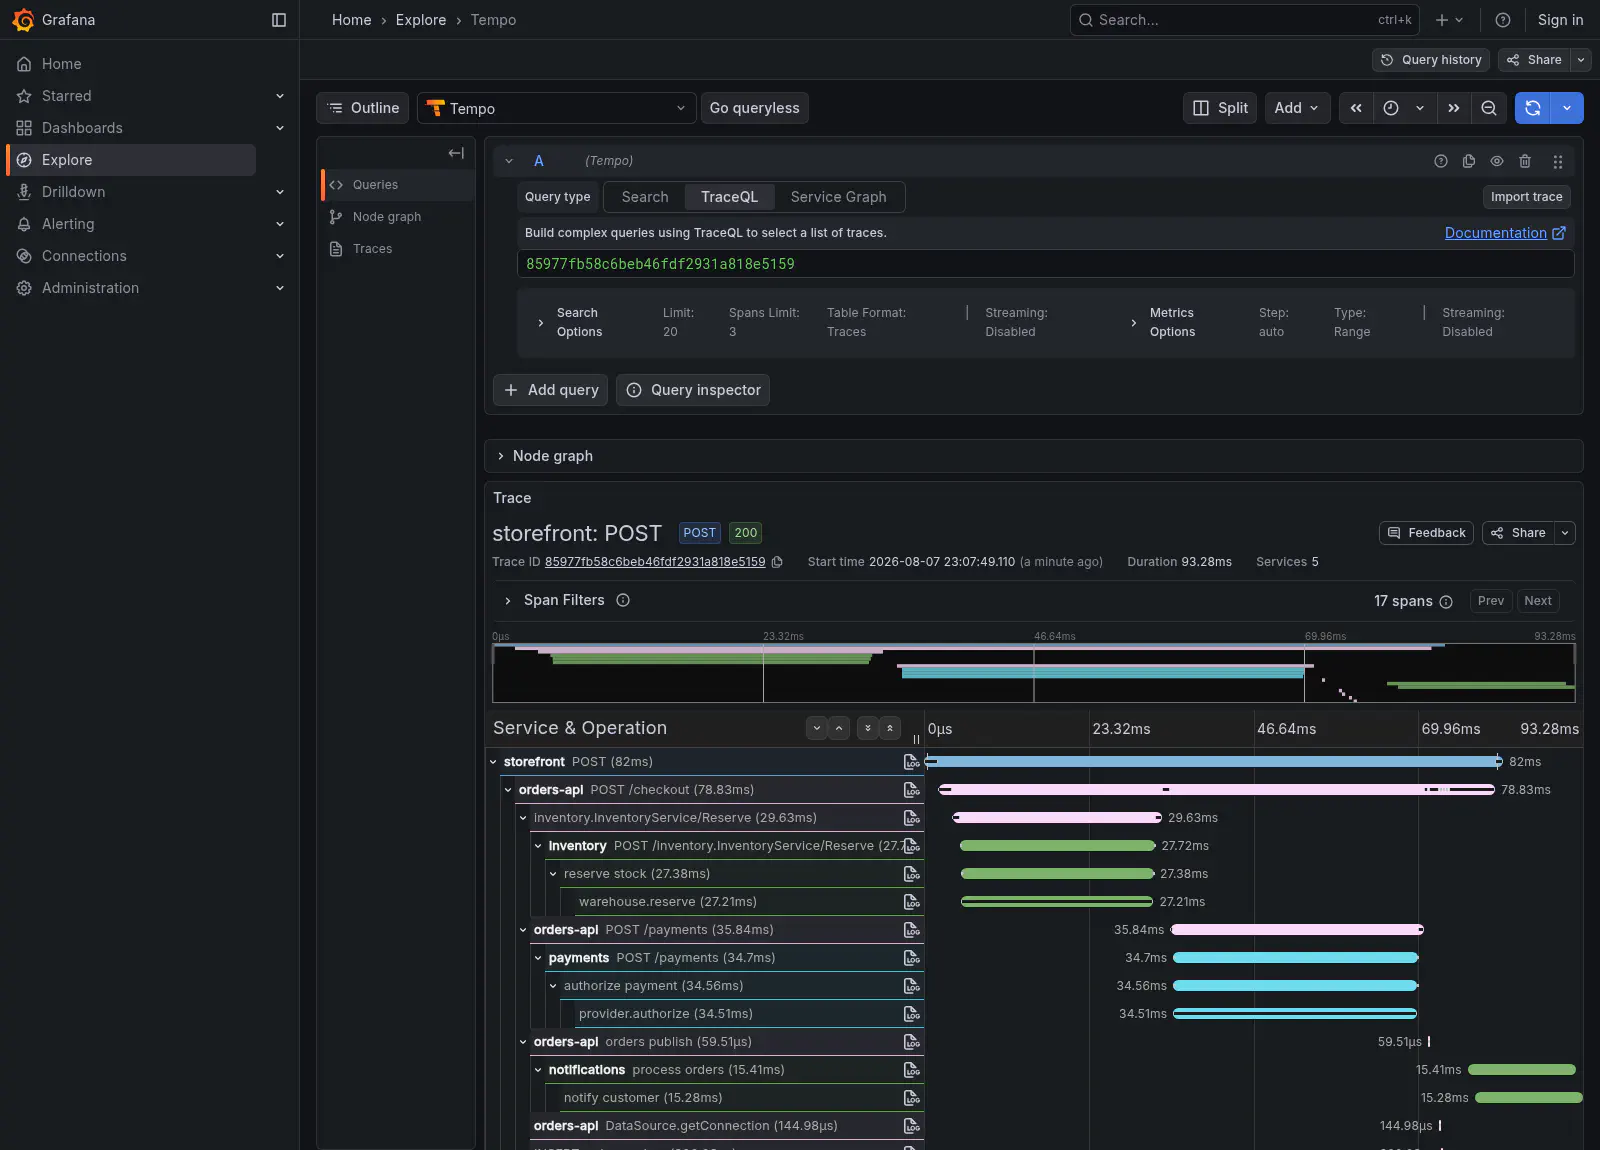This screenshot has height=1150, width=1600.
Task: Expand the Administration sidebar chevron
Action: pos(280,288)
